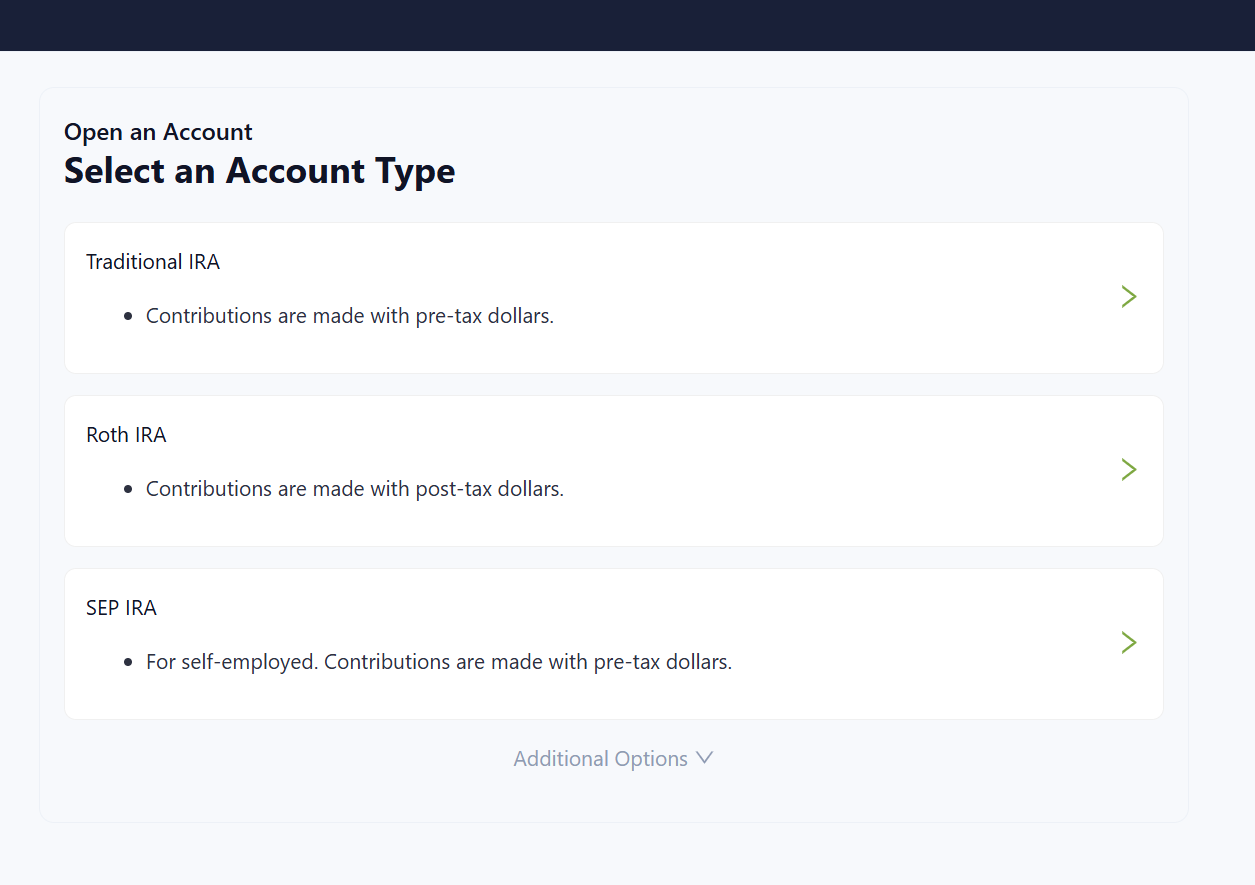Select the Roth IRA title

(x=126, y=435)
